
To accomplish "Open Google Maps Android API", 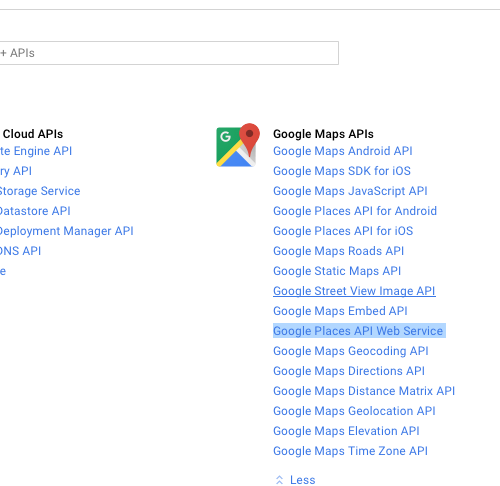I will (343, 151).
